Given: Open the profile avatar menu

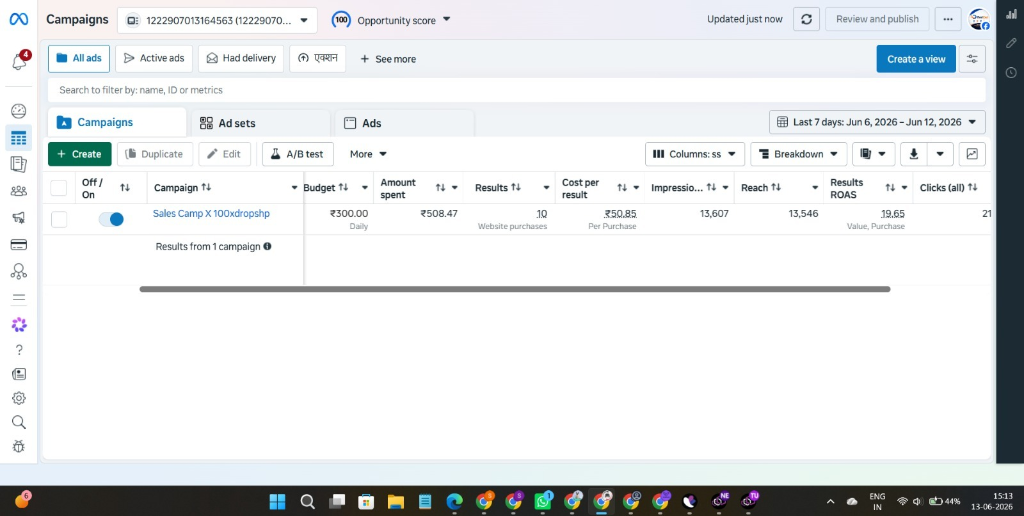Looking at the screenshot, I should tap(978, 19).
